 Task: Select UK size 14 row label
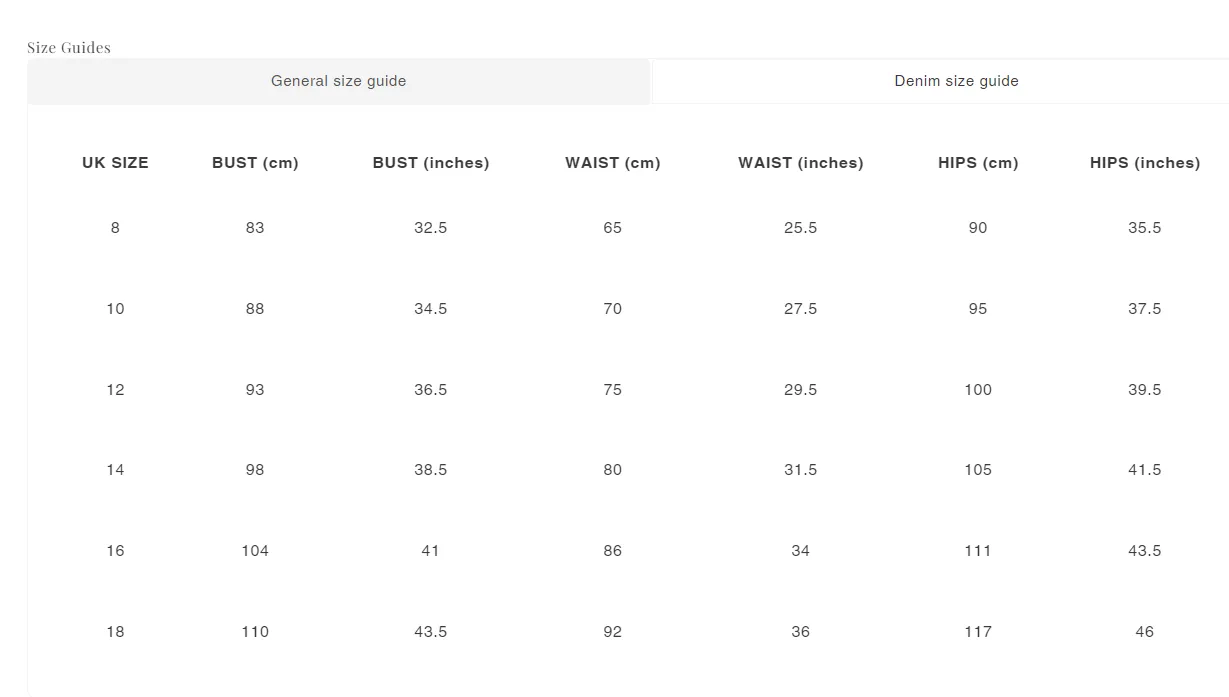pyautogui.click(x=115, y=470)
